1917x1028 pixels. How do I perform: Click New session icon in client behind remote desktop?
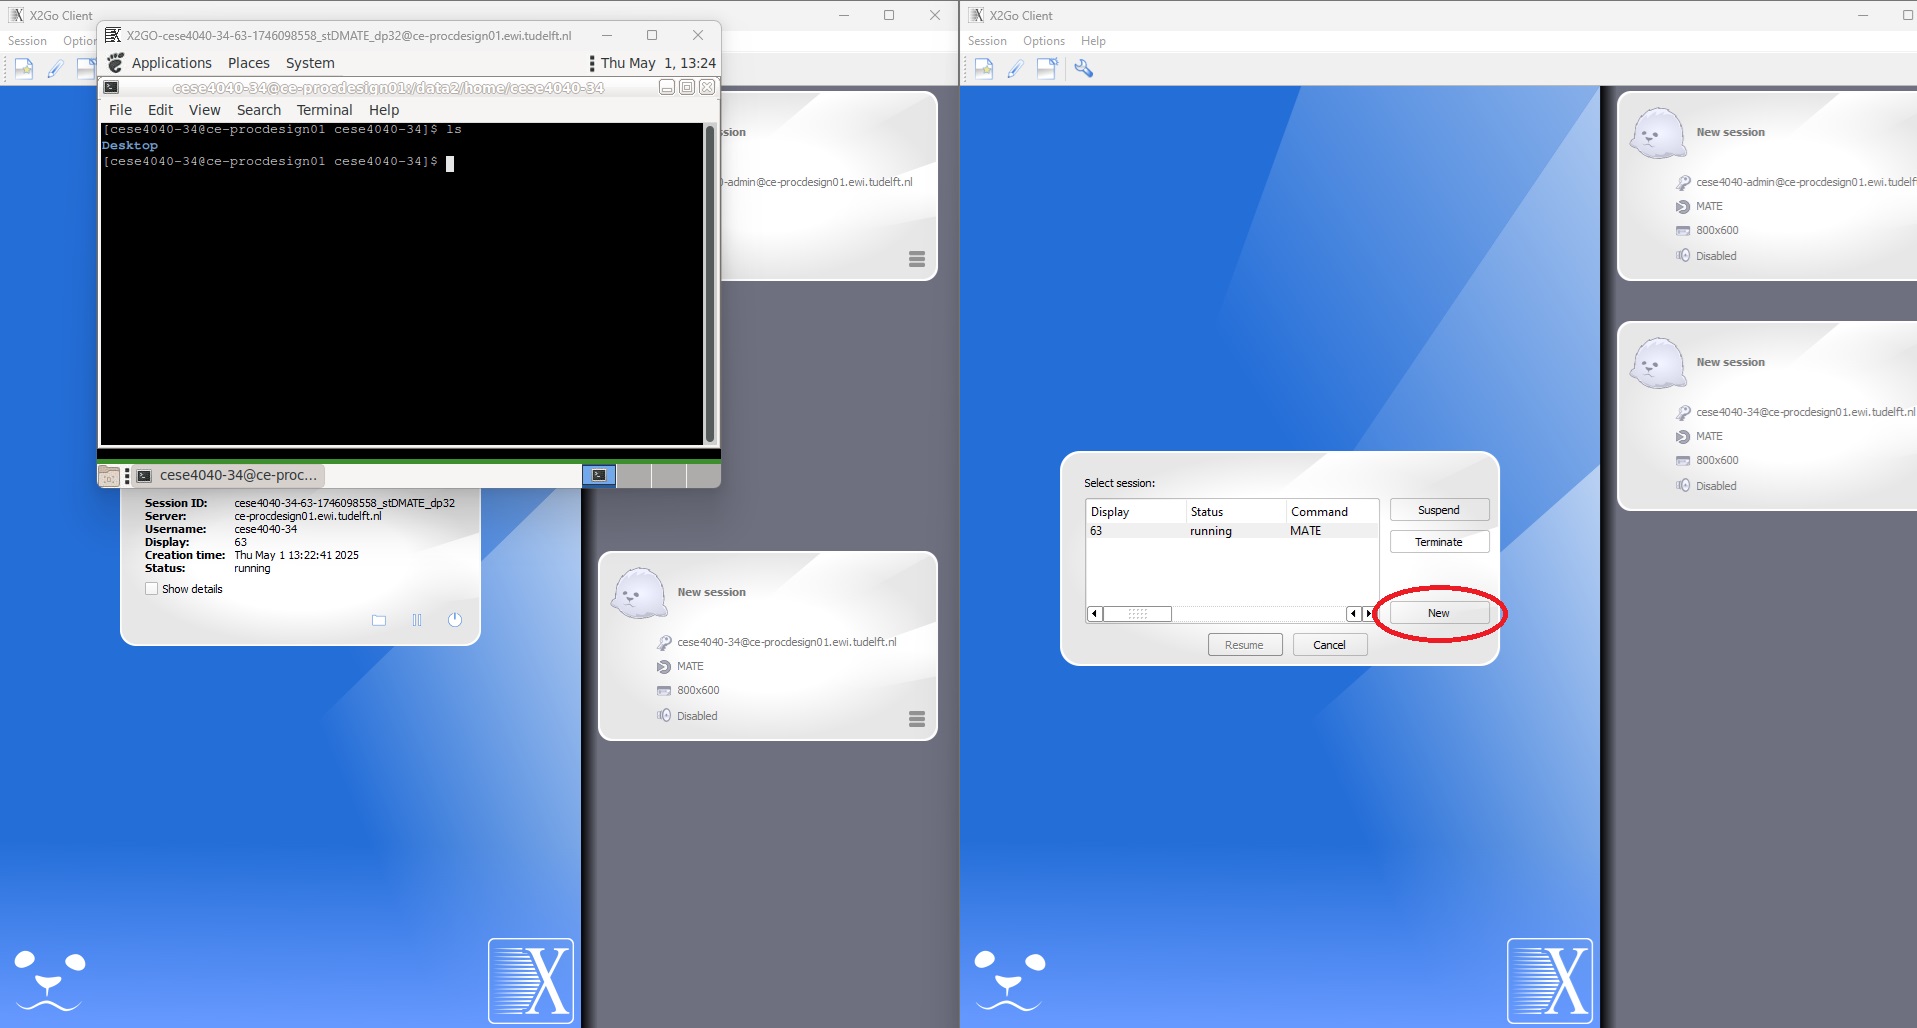24,68
